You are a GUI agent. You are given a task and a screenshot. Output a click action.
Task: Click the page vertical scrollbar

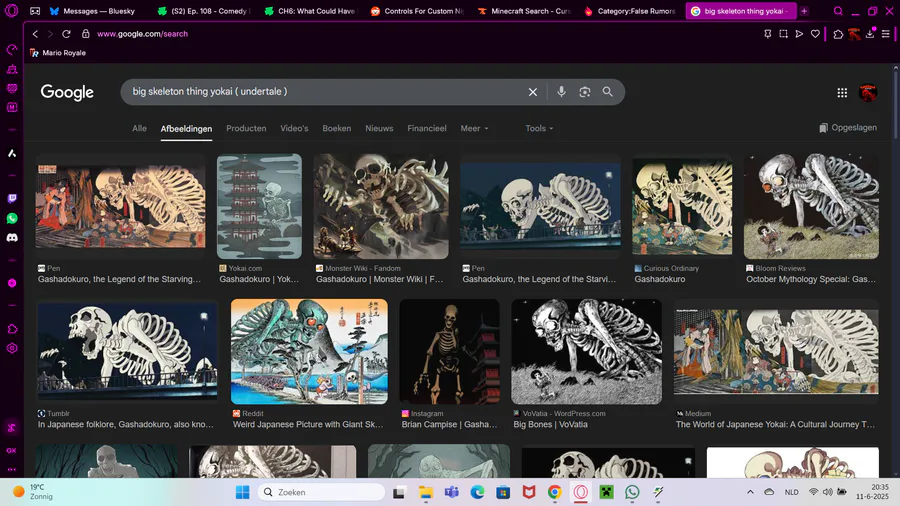tap(895, 103)
